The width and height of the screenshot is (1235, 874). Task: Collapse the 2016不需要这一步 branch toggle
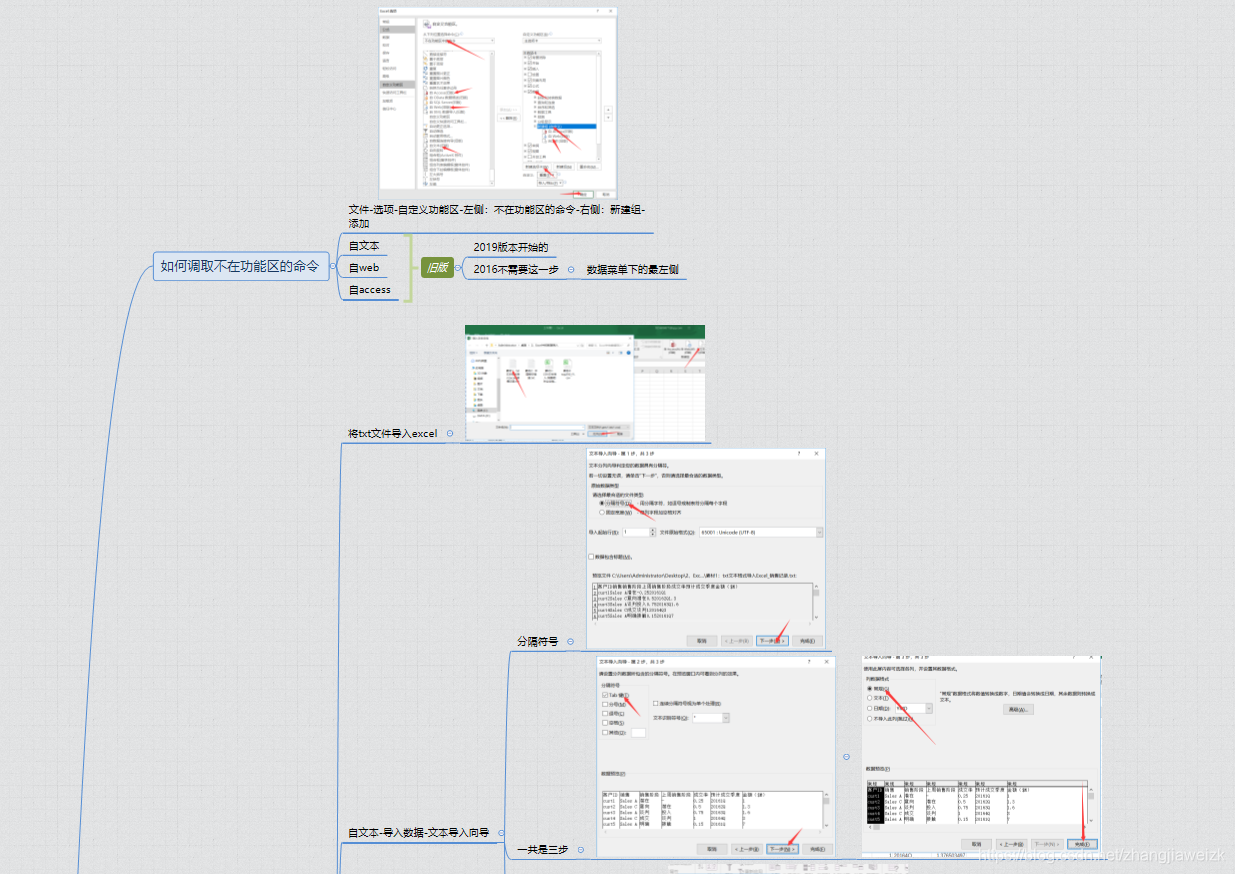tap(571, 269)
